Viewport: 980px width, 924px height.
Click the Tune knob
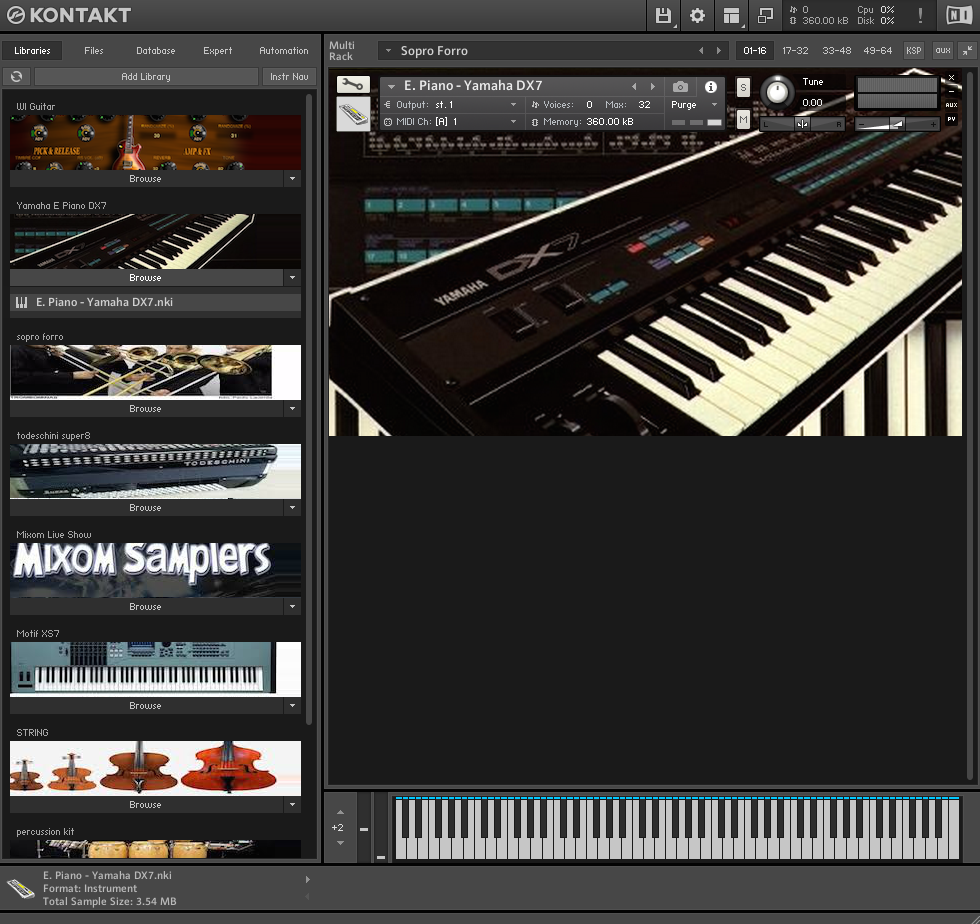(x=777, y=93)
